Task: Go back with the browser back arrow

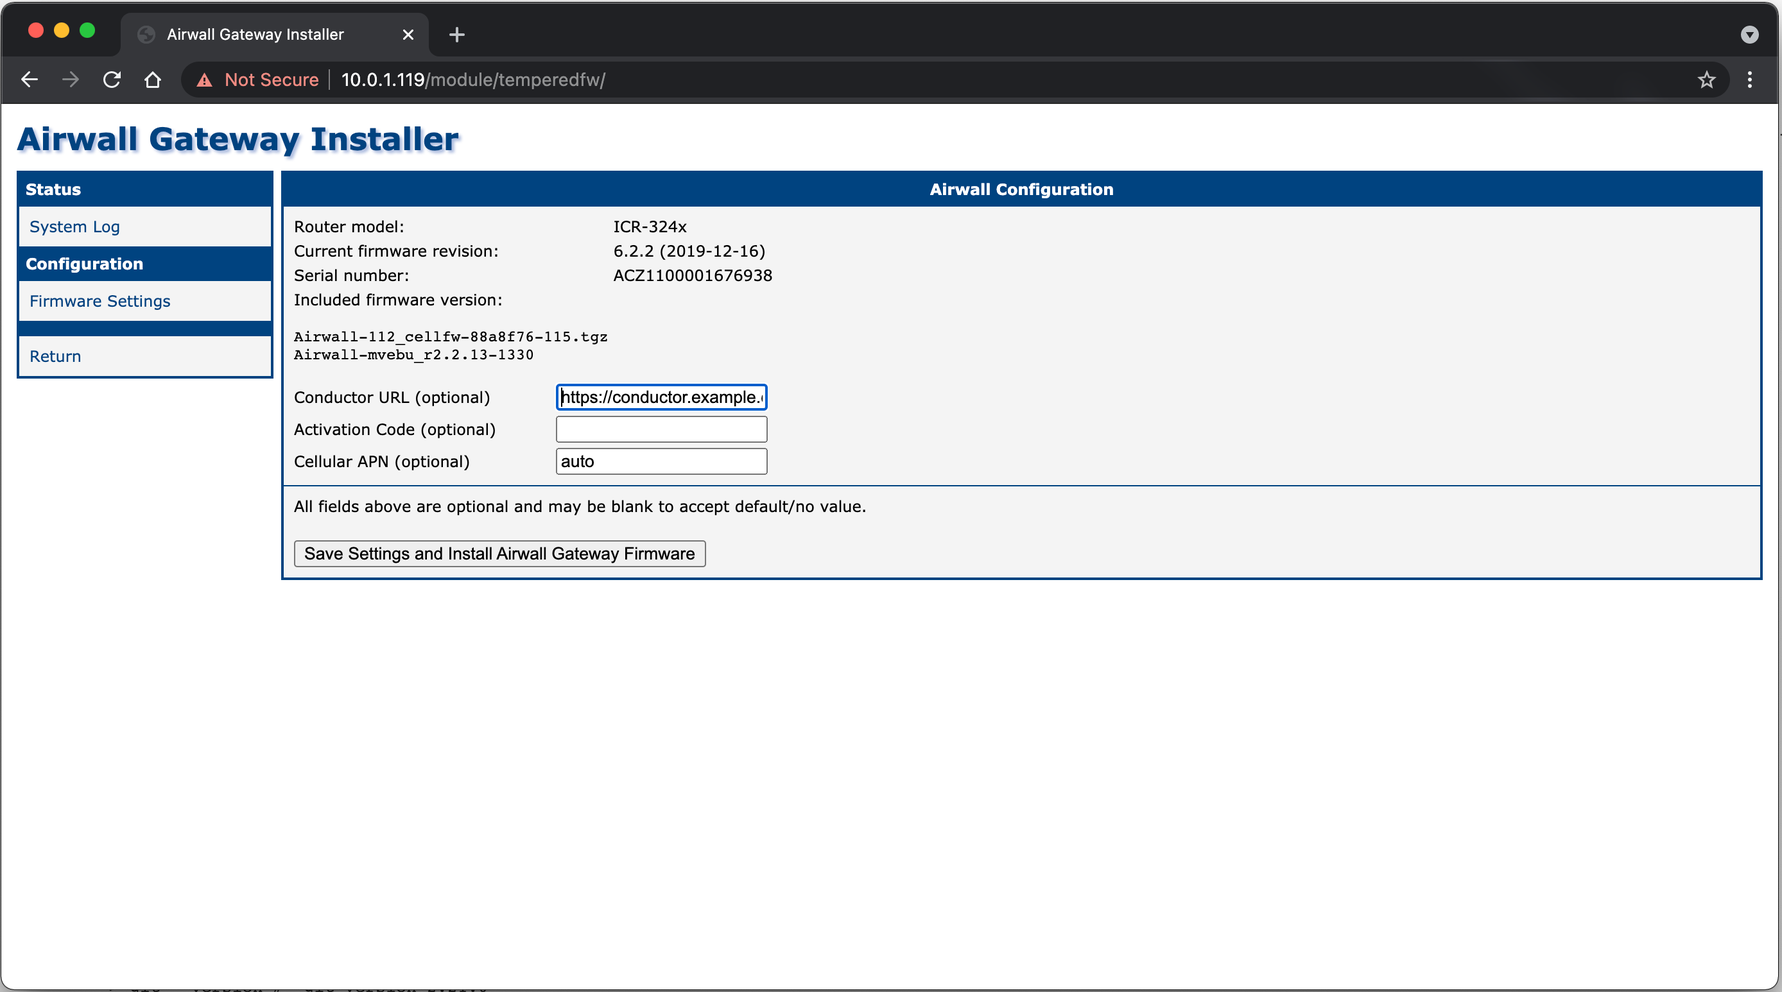Action: [29, 80]
